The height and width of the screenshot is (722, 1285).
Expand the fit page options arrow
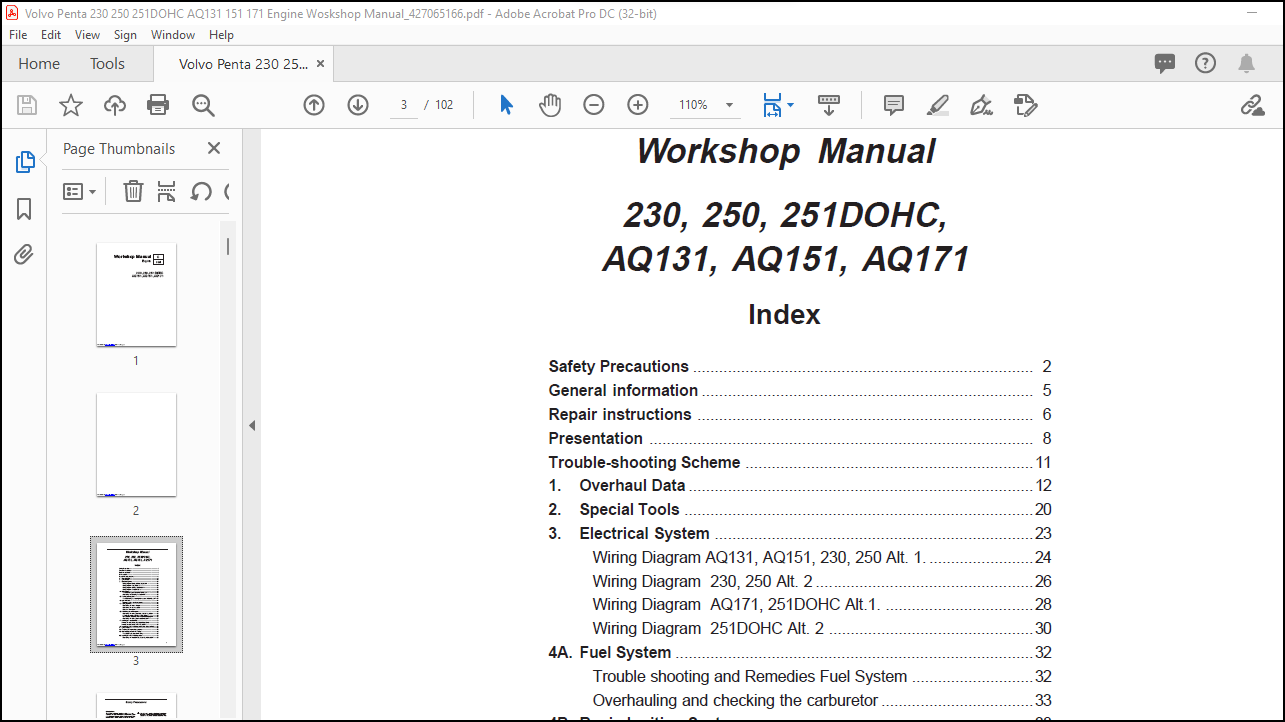click(790, 105)
